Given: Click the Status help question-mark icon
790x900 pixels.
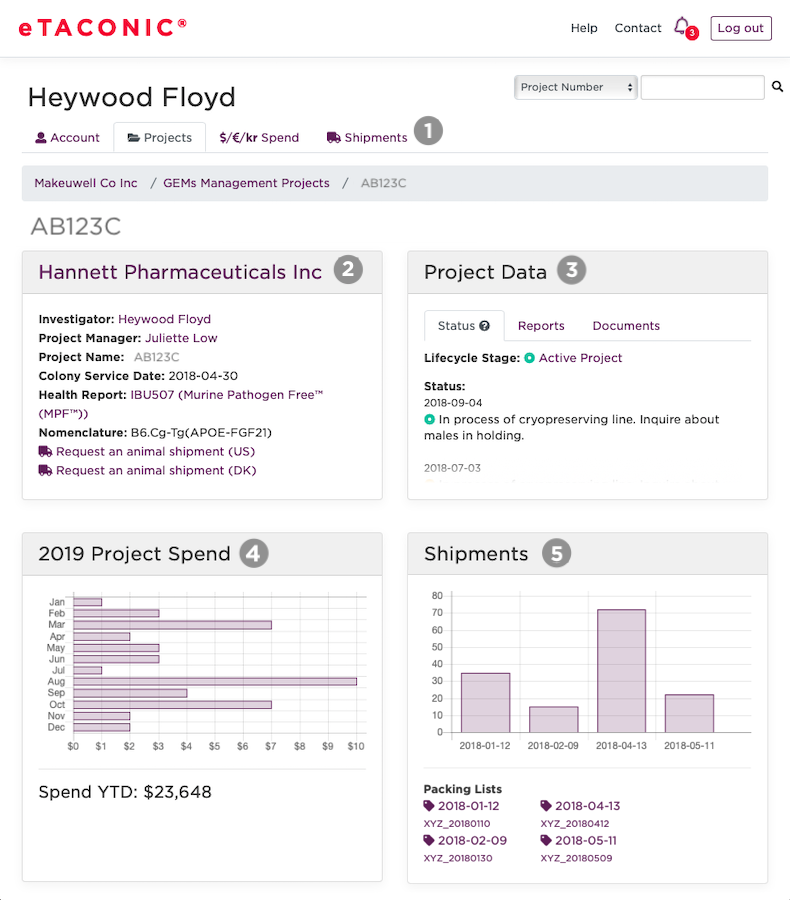Looking at the screenshot, I should [x=485, y=326].
